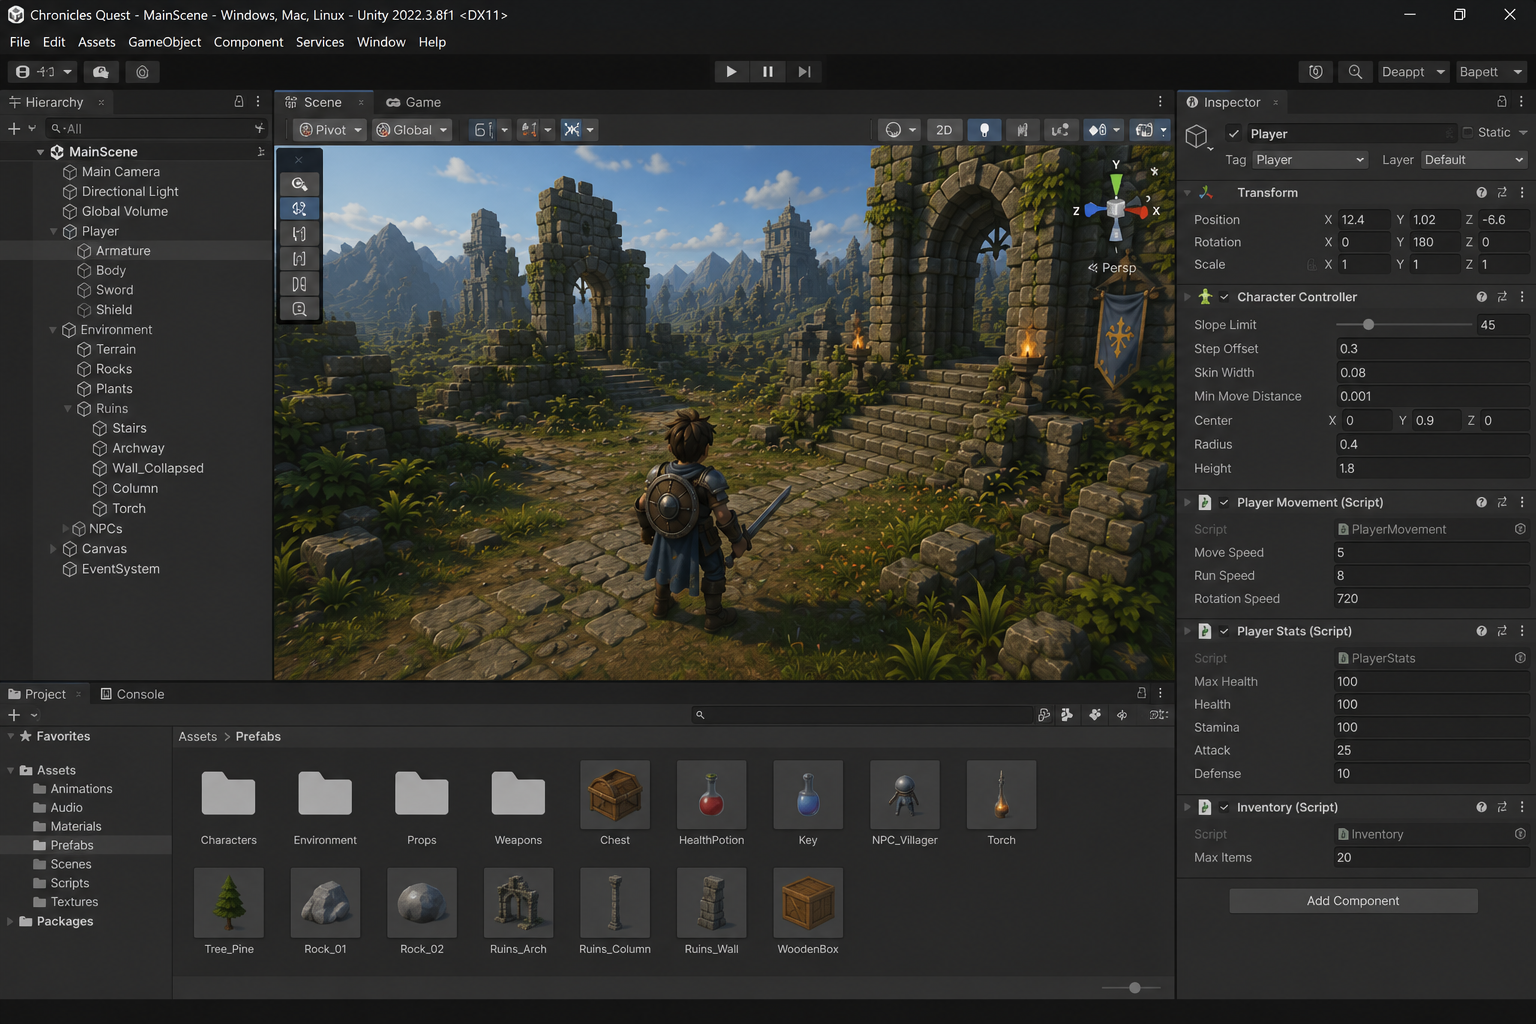Image resolution: width=1536 pixels, height=1024 pixels.
Task: Click the scene gizmo green Y axis
Action: 1116,183
